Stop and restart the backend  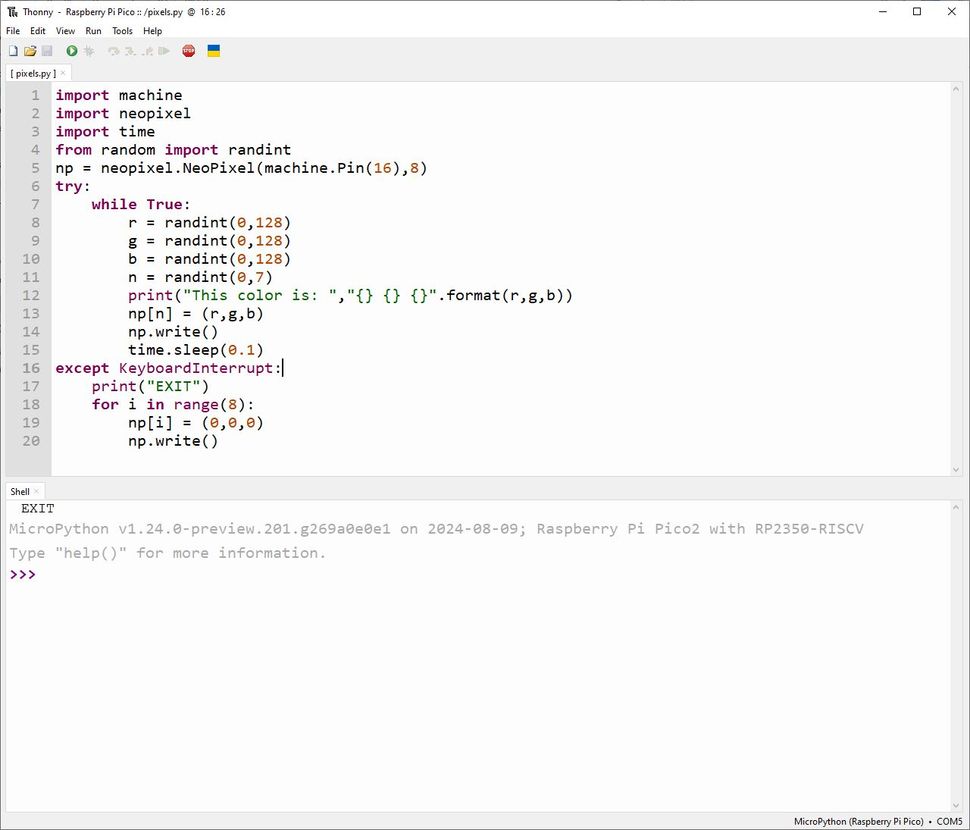point(188,50)
